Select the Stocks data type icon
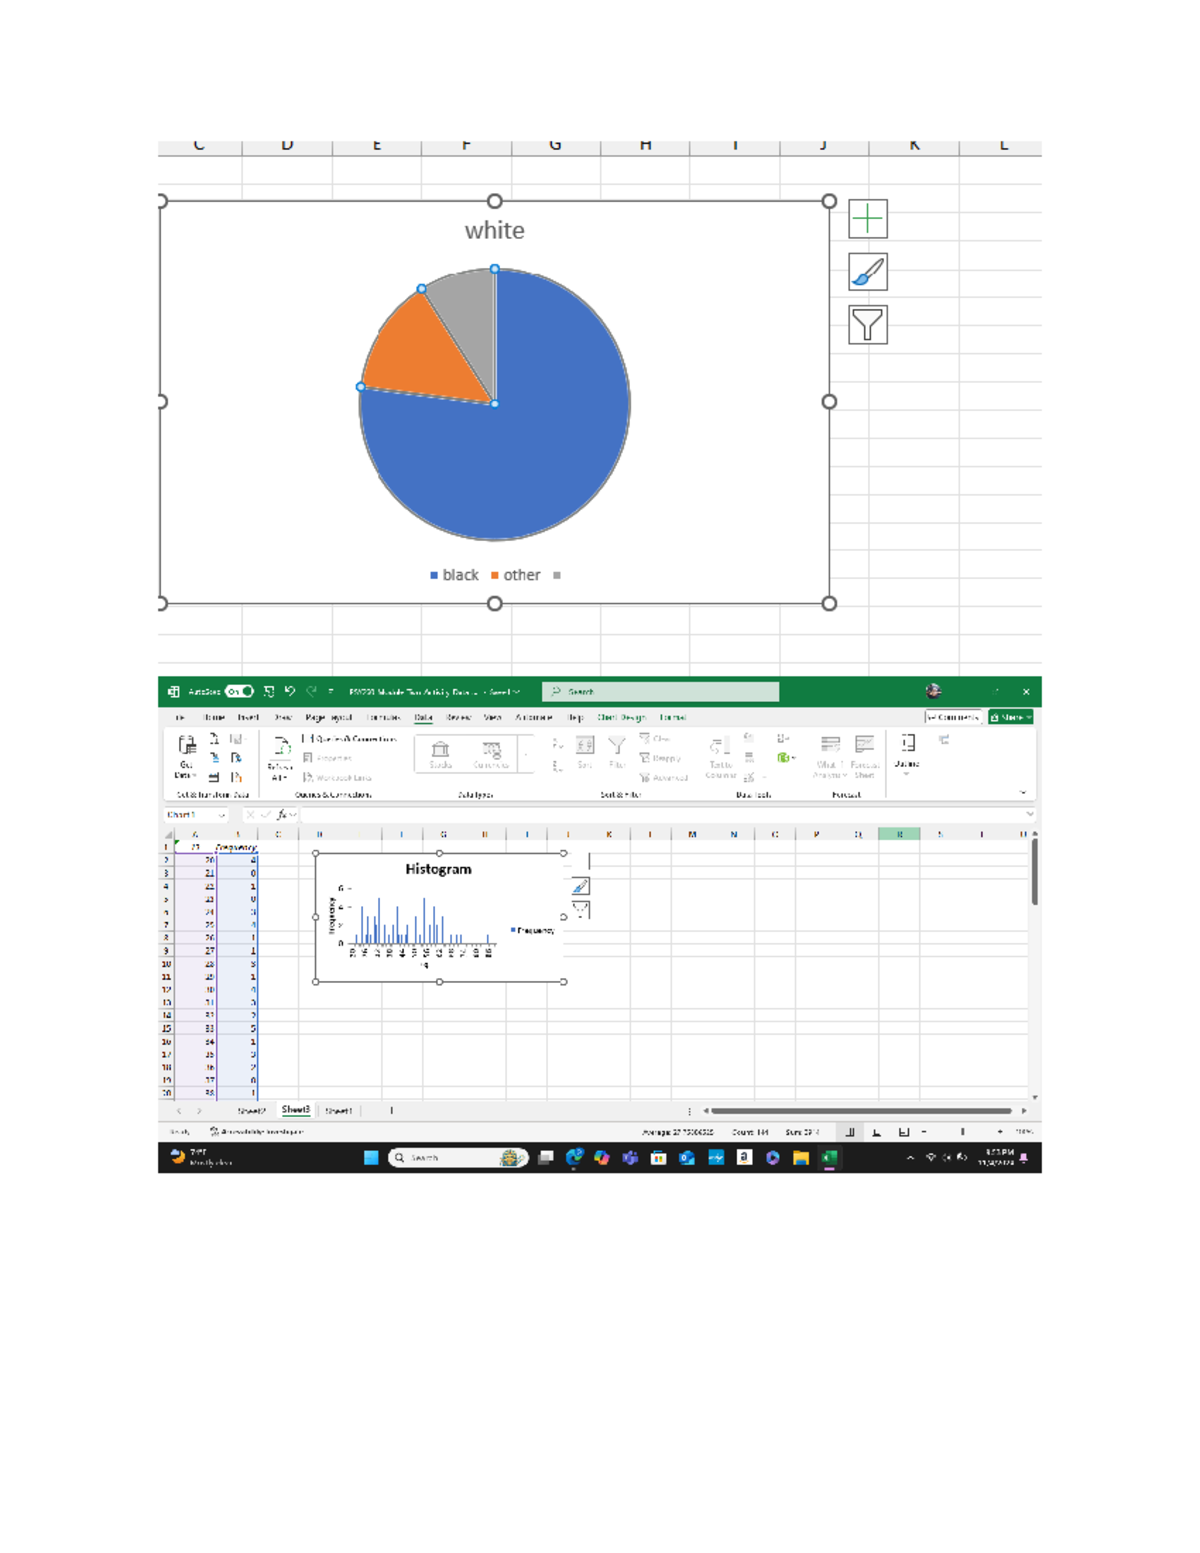This screenshot has height=1553, width=1200. [442, 753]
